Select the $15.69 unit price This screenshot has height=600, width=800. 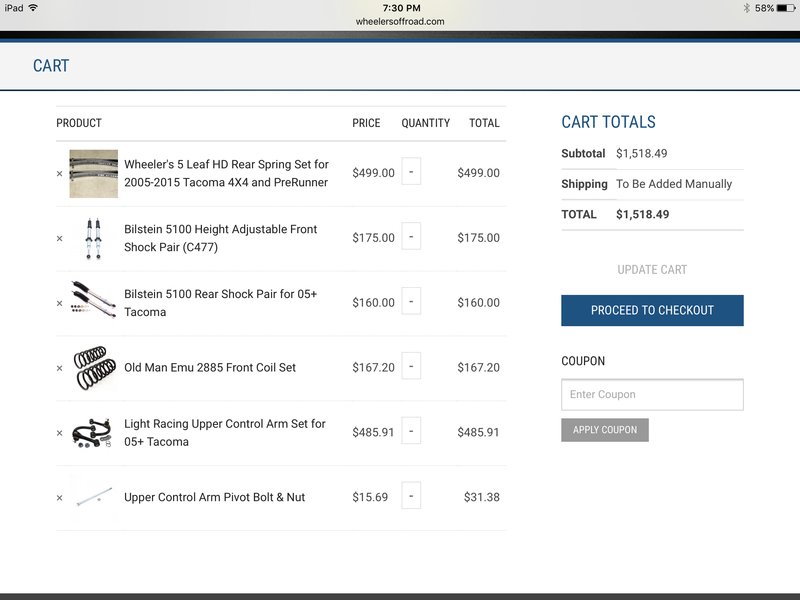[x=370, y=497]
